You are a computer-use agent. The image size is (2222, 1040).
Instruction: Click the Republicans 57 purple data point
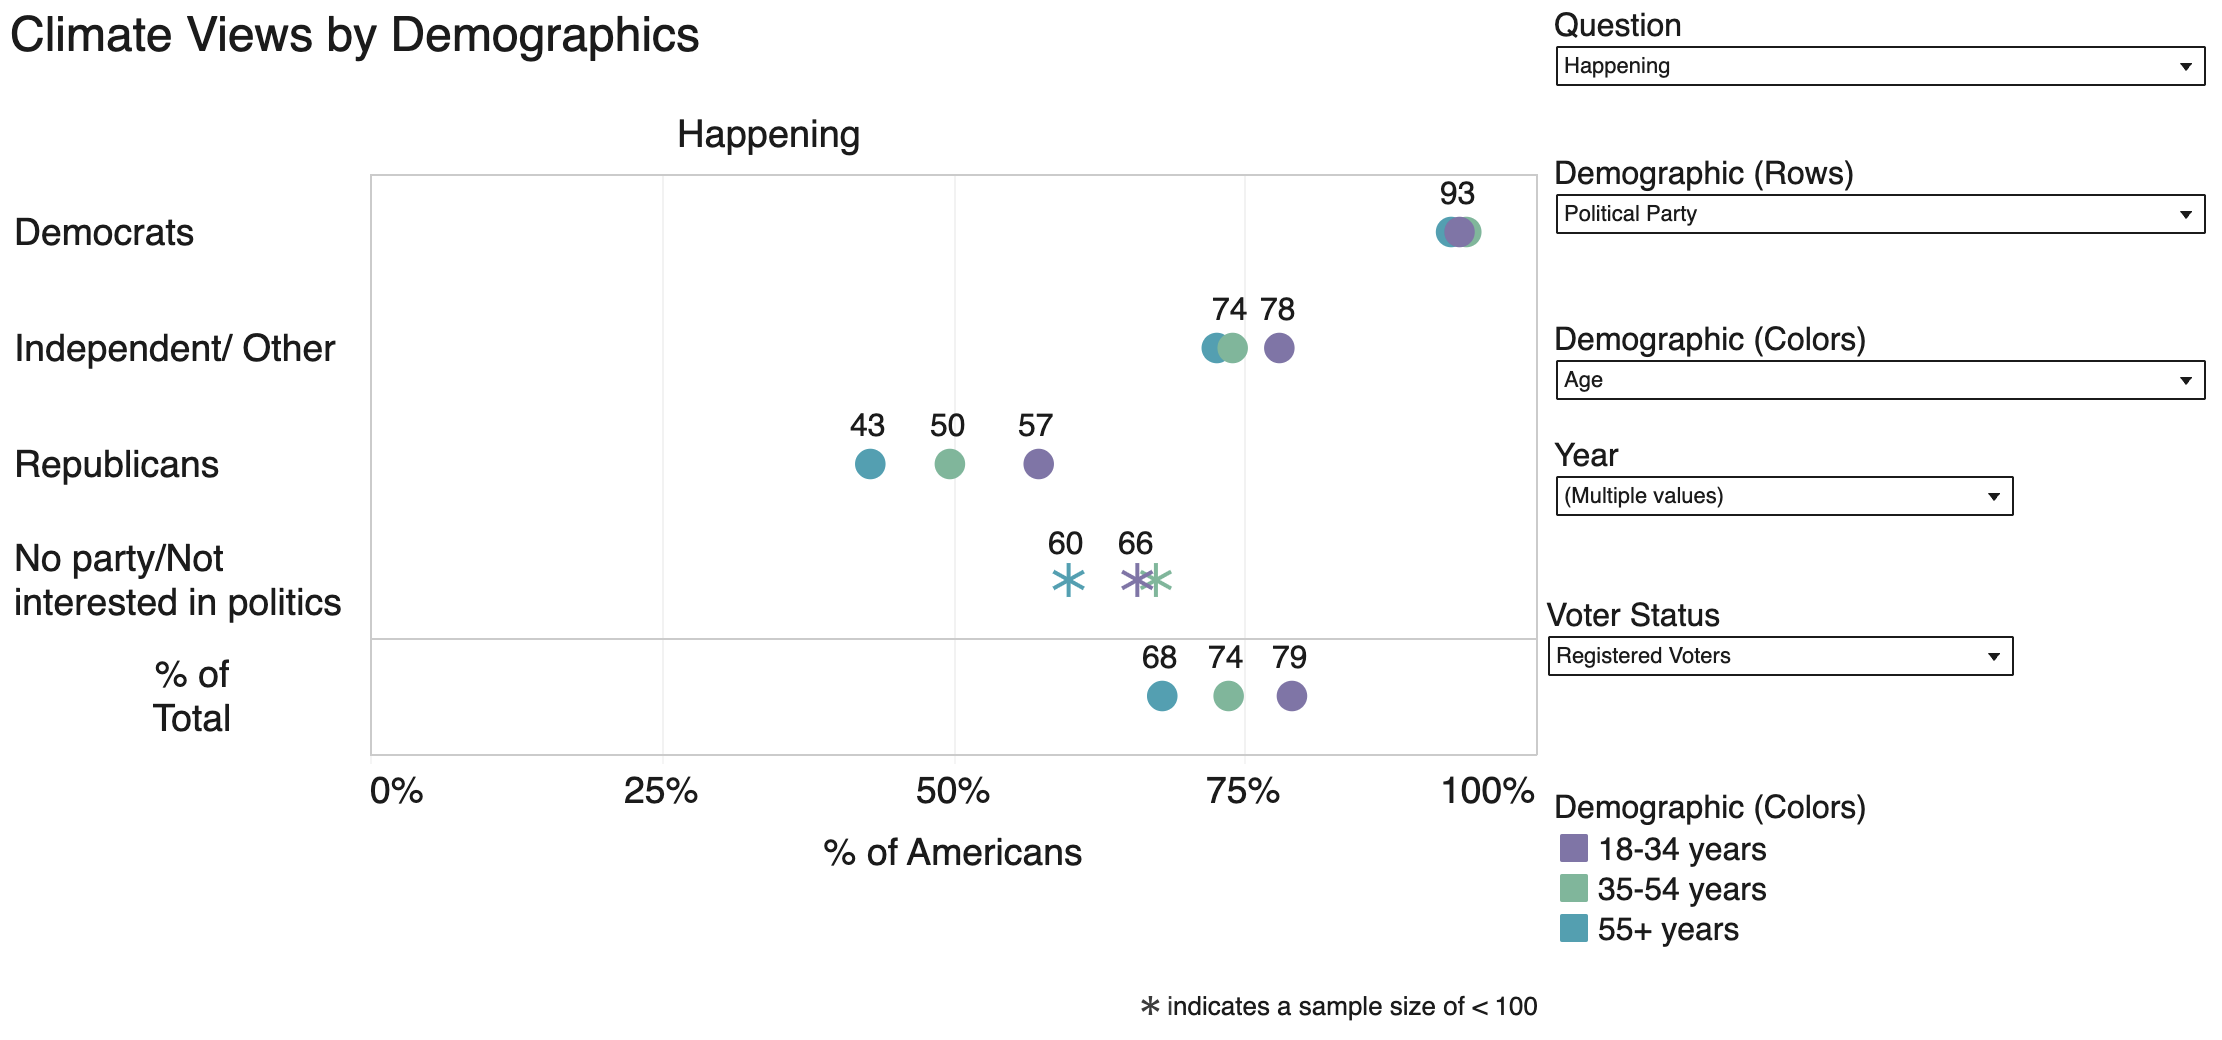[x=1038, y=464]
